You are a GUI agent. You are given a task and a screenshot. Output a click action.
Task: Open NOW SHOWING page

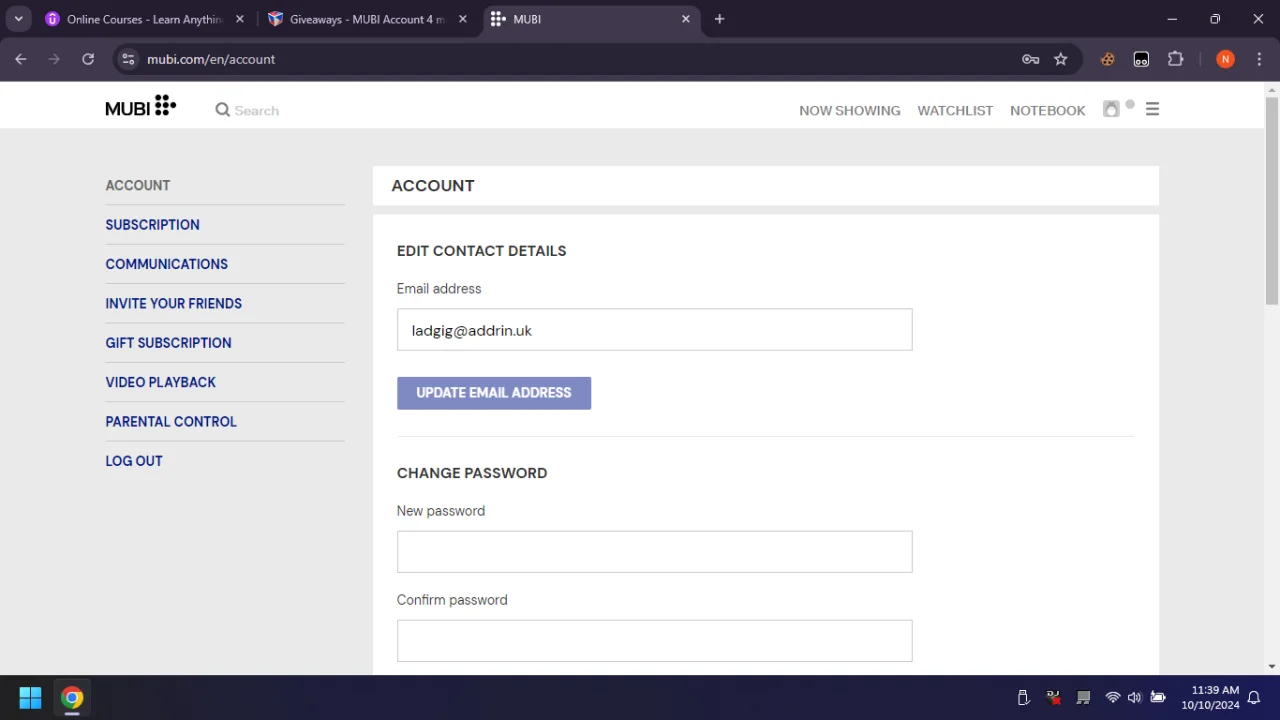click(x=850, y=110)
